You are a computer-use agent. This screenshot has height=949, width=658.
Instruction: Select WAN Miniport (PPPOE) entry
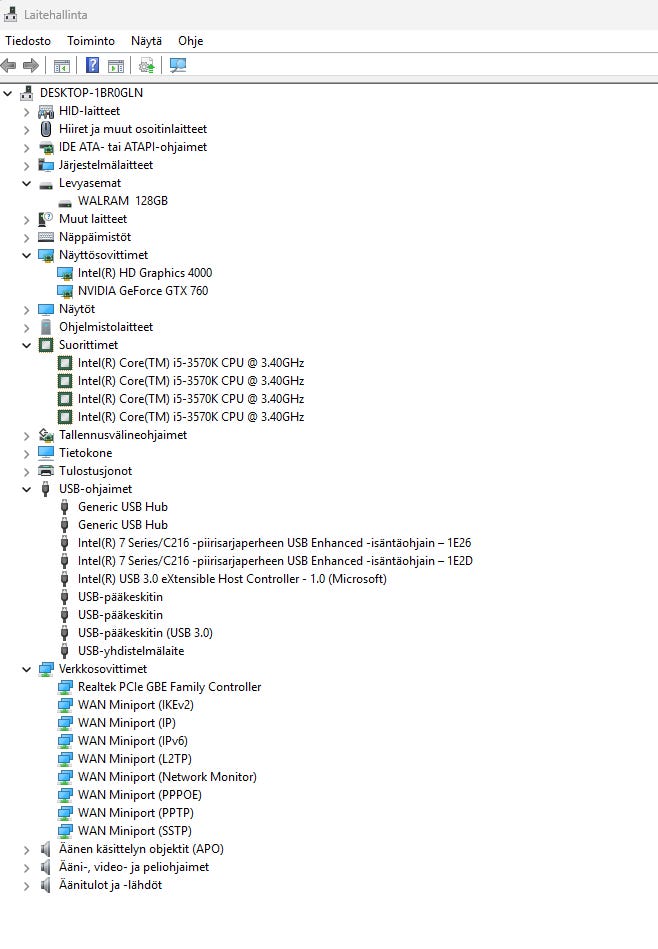pos(140,795)
